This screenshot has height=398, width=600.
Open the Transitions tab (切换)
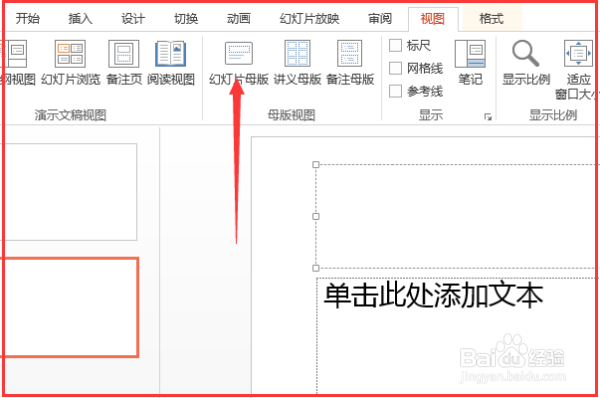pos(186,18)
